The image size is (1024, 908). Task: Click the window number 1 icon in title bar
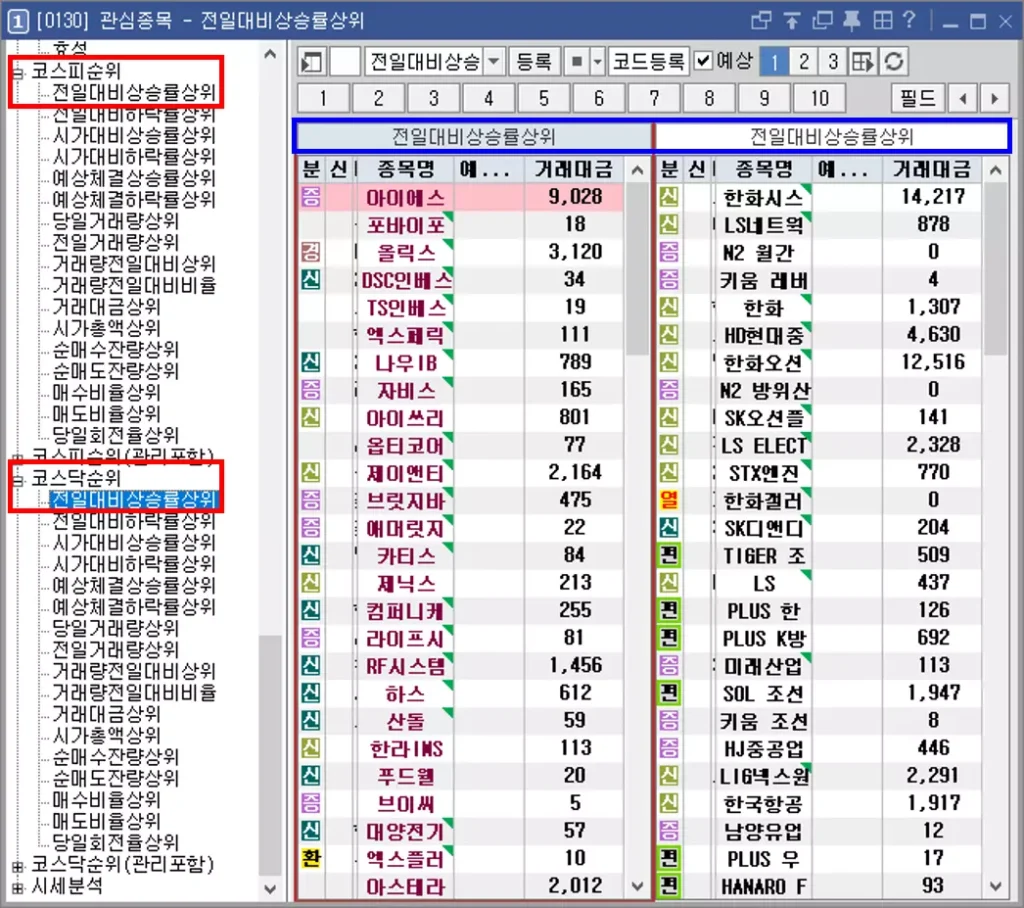point(18,21)
